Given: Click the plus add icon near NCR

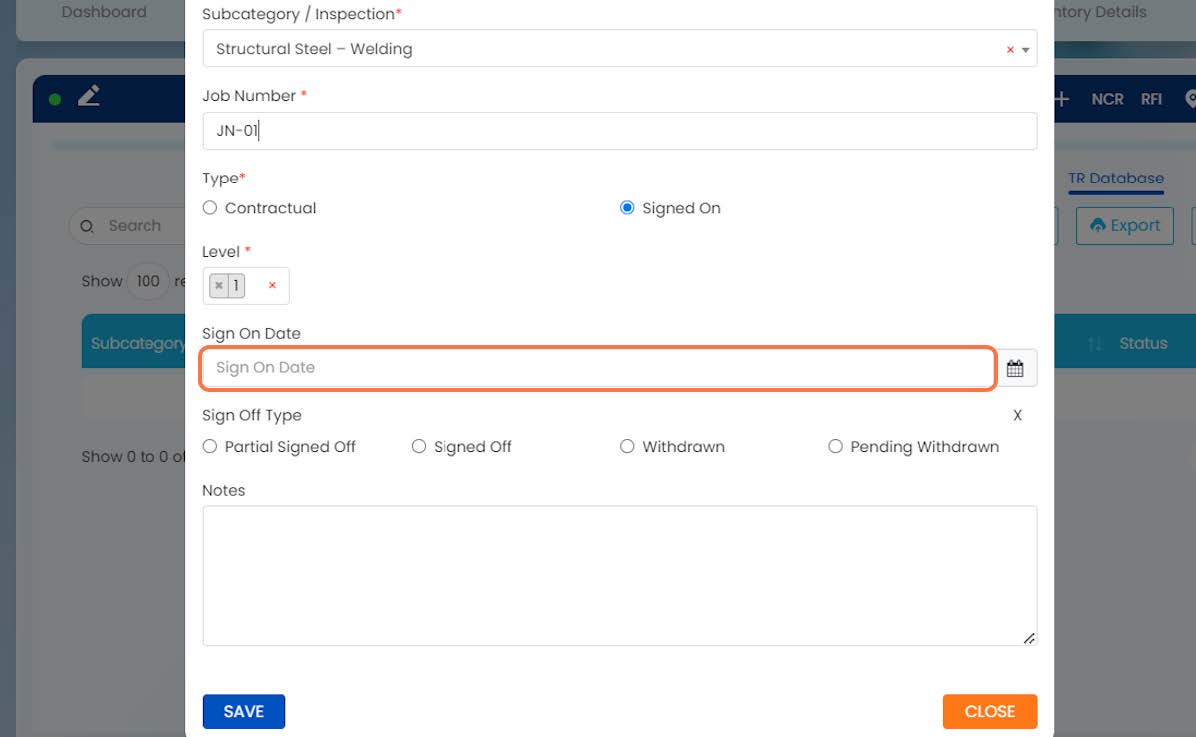Looking at the screenshot, I should (x=1061, y=98).
